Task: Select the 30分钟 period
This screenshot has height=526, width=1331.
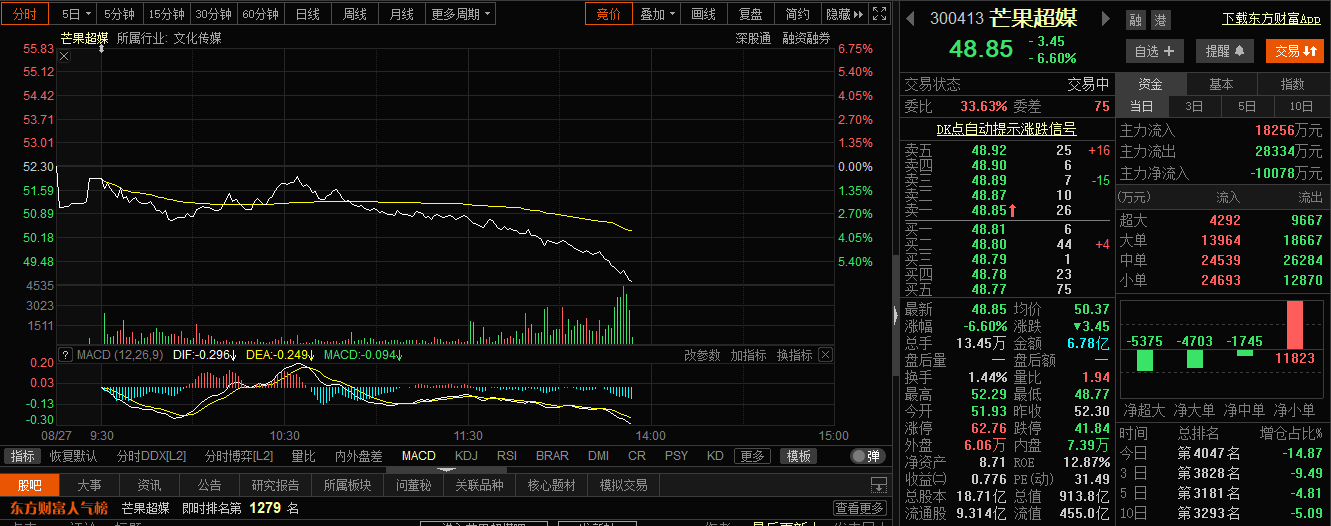Action: tap(214, 14)
